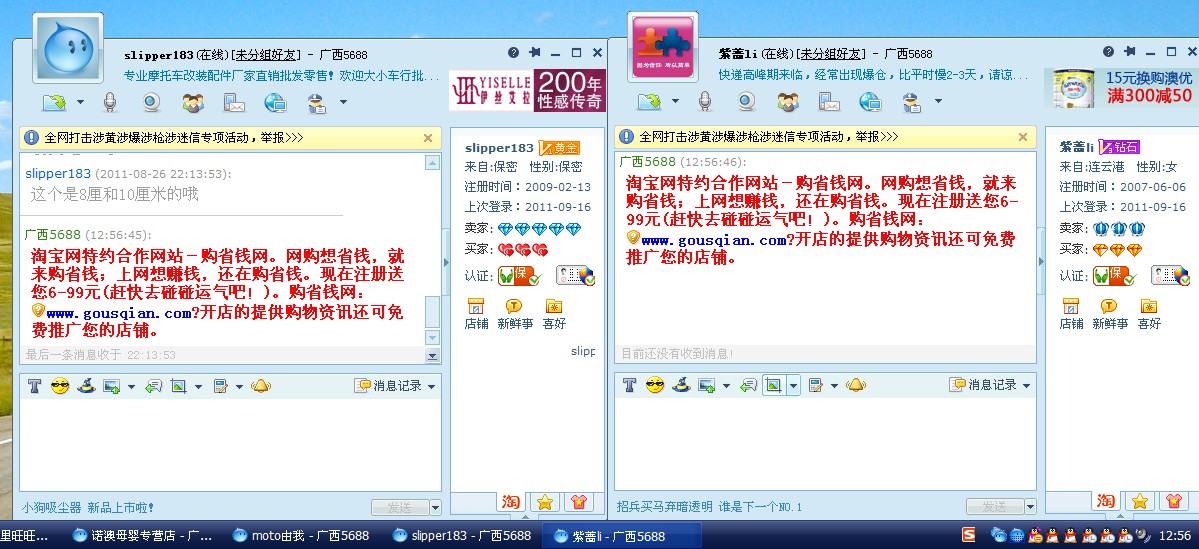Open globe browser icon in slipper183 toolbar

point(275,102)
